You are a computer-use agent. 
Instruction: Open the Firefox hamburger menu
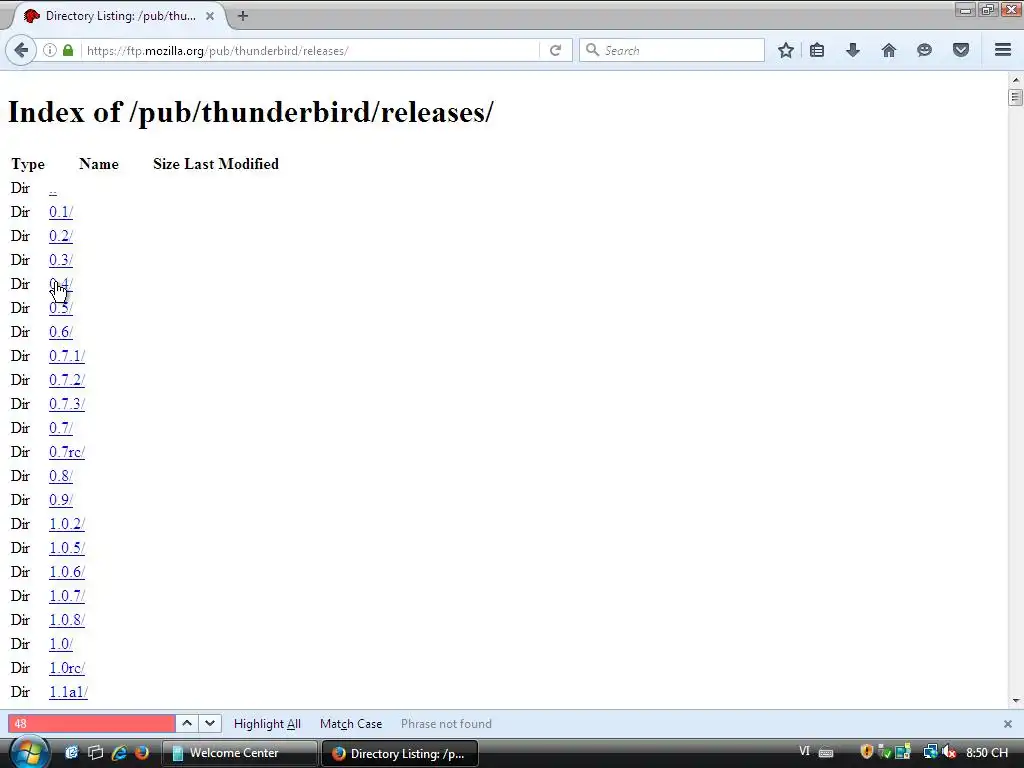pyautogui.click(x=1003, y=50)
